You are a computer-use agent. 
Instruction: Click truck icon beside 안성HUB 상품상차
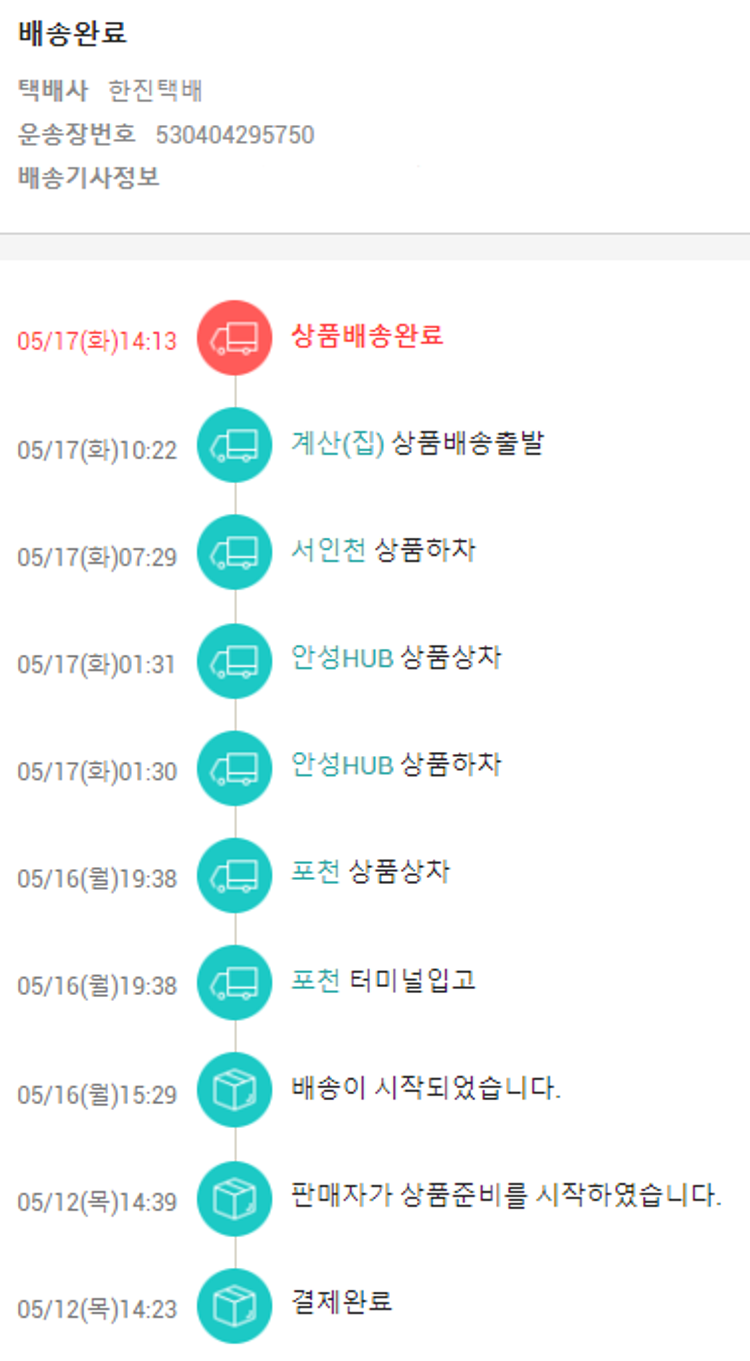click(235, 660)
